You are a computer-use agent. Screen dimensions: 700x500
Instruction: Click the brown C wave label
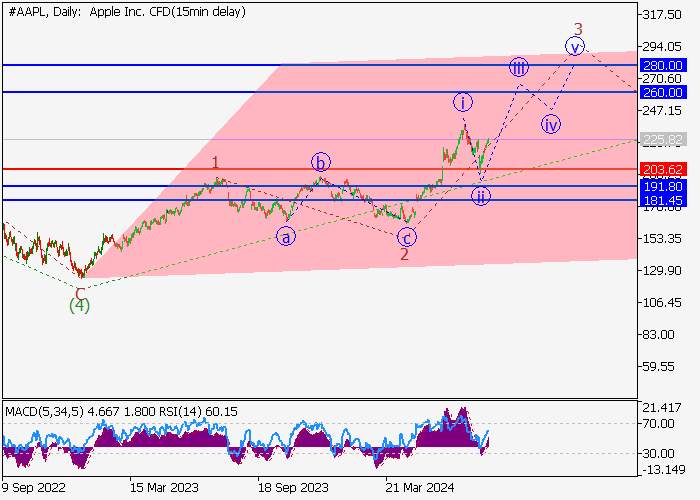pos(80,294)
